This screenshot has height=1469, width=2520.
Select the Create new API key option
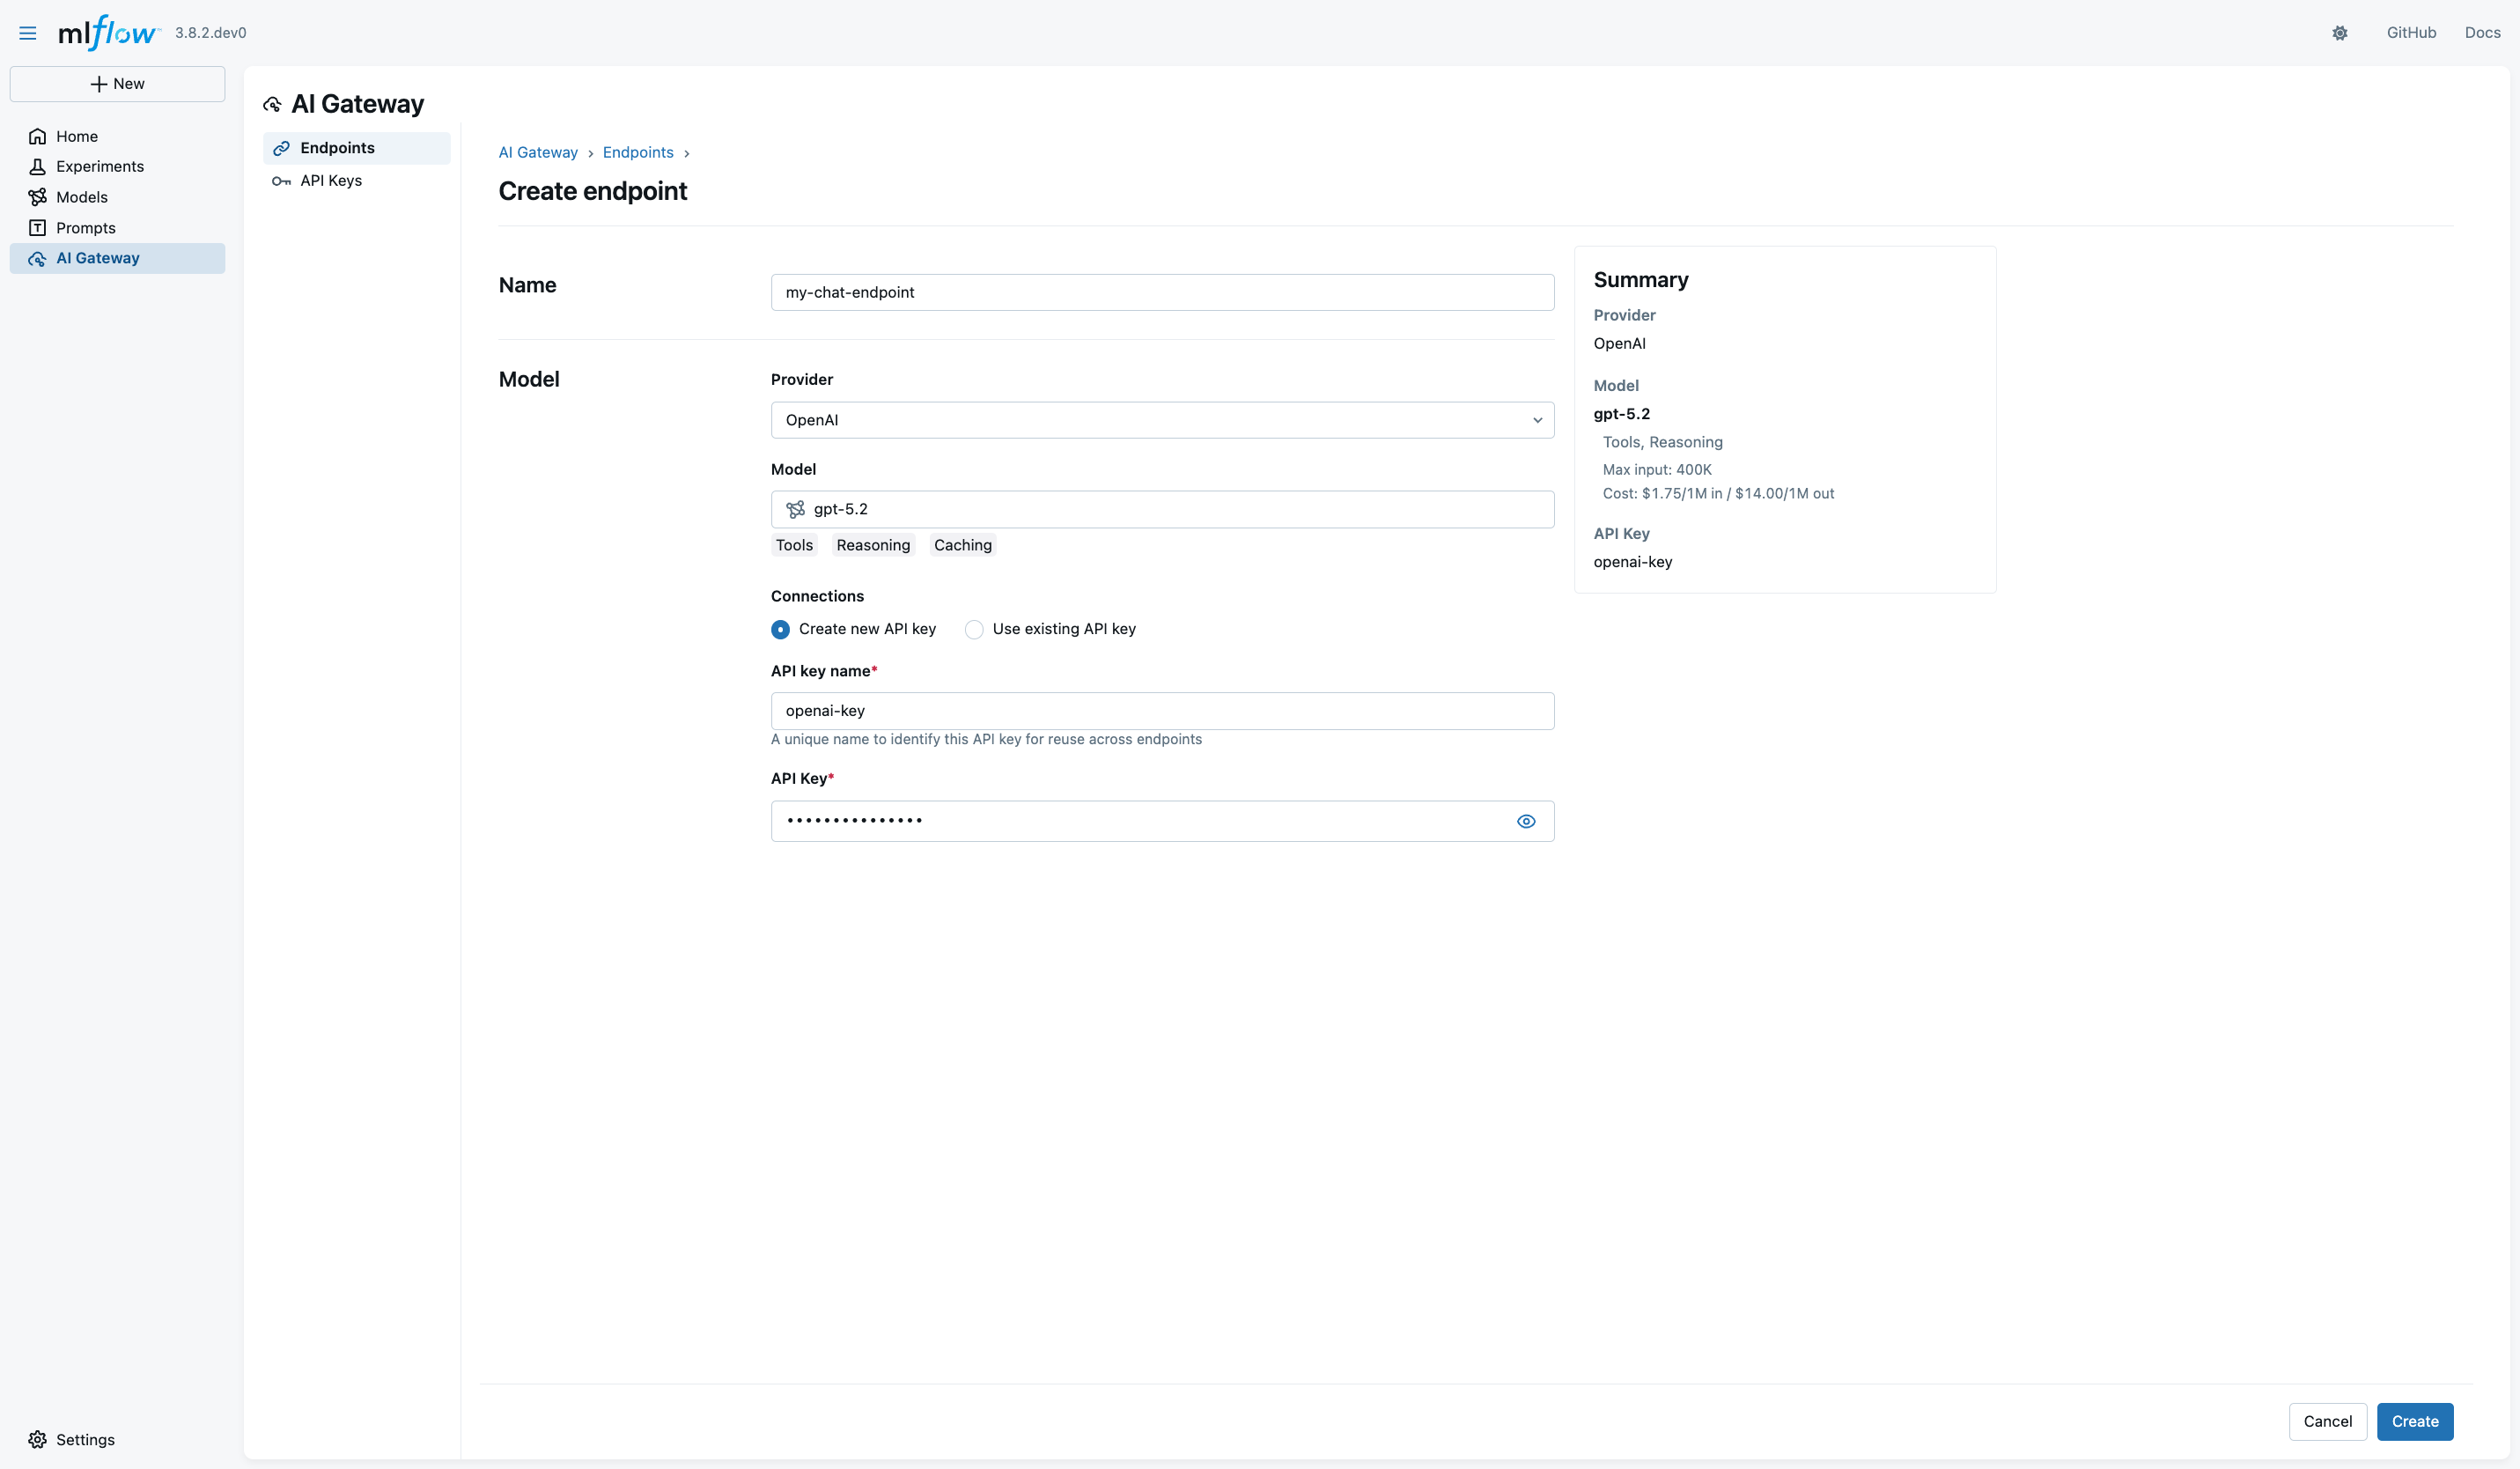tap(780, 629)
